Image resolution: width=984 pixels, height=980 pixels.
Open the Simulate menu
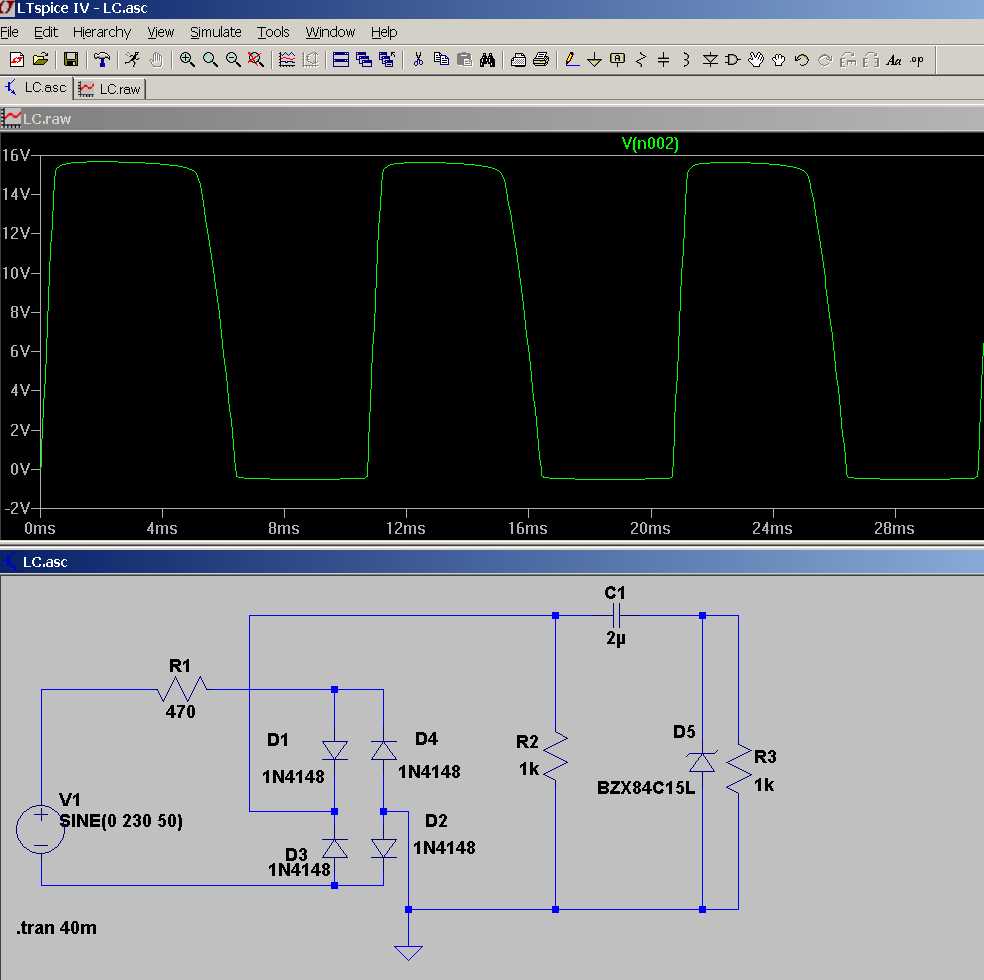pyautogui.click(x=216, y=32)
